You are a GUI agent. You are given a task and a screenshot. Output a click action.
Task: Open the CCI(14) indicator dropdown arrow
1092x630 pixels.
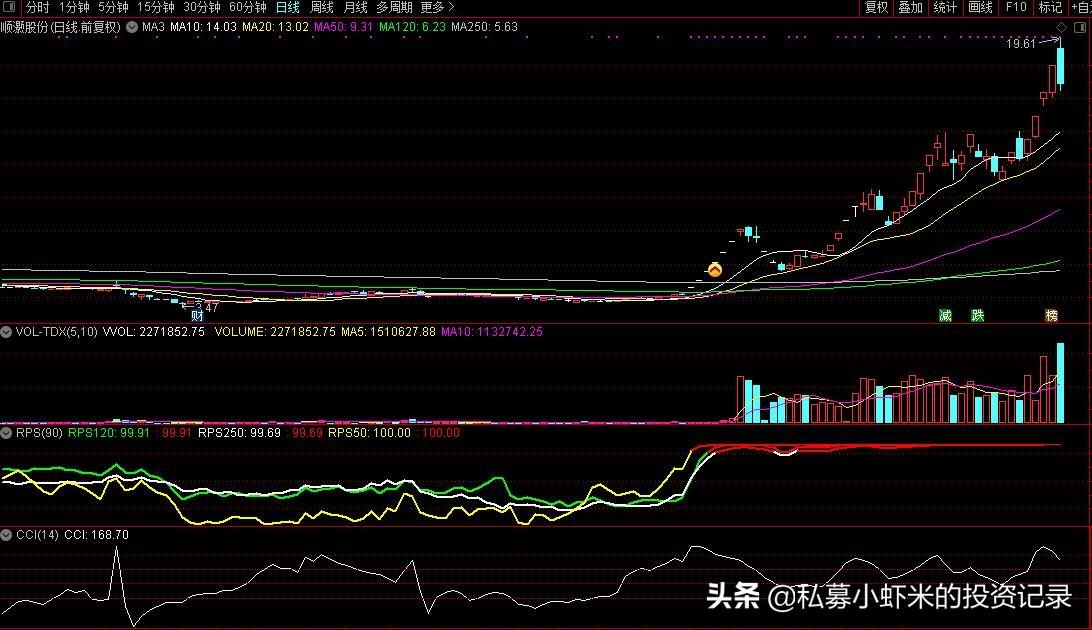(x=6, y=535)
